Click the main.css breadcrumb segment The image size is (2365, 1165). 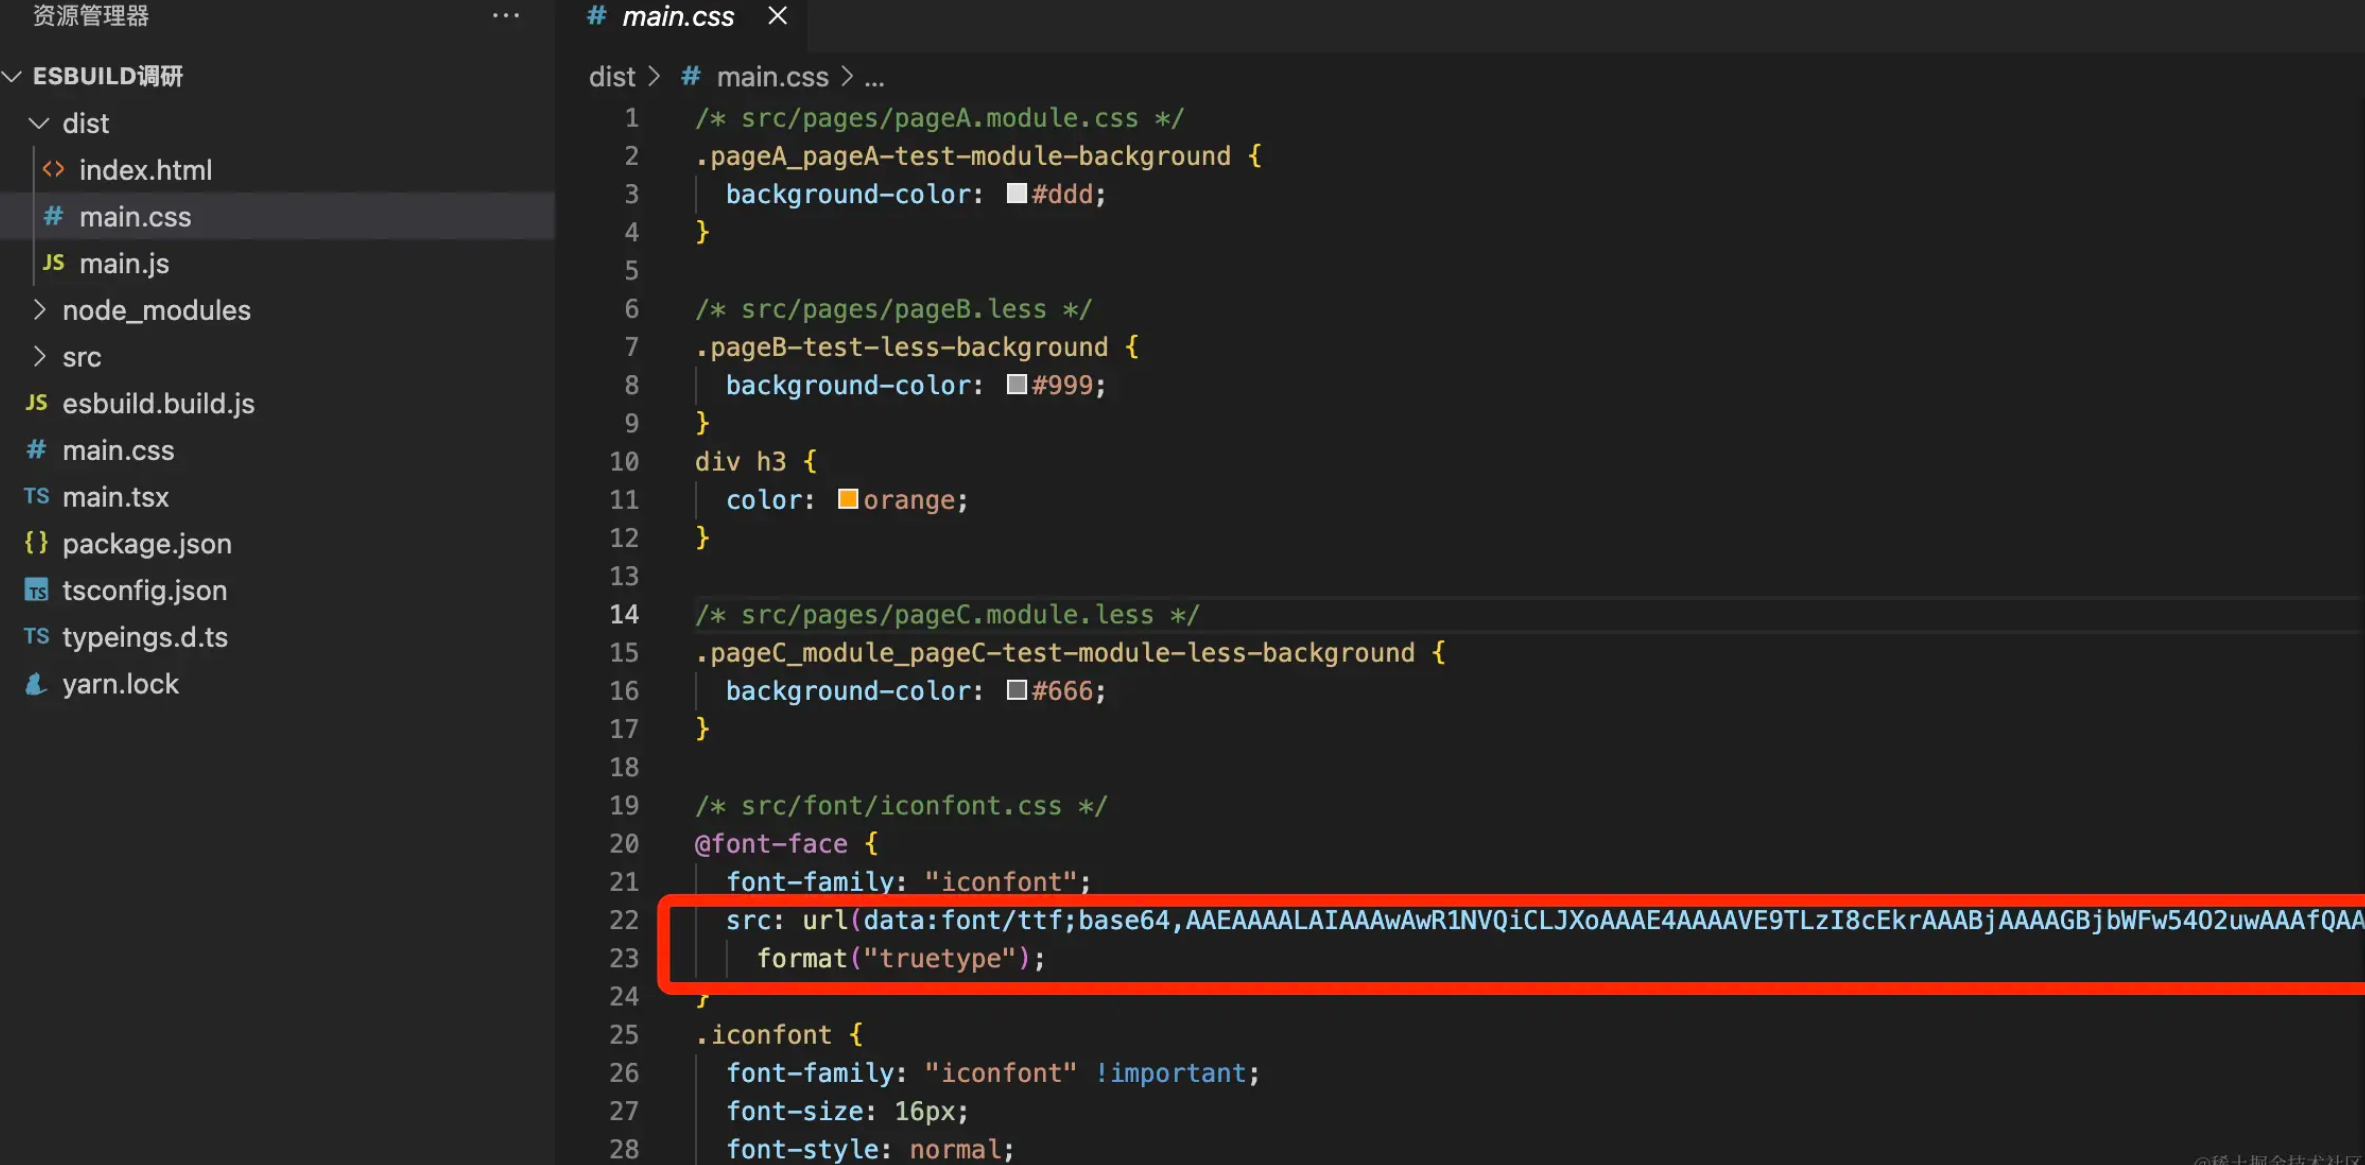[772, 77]
